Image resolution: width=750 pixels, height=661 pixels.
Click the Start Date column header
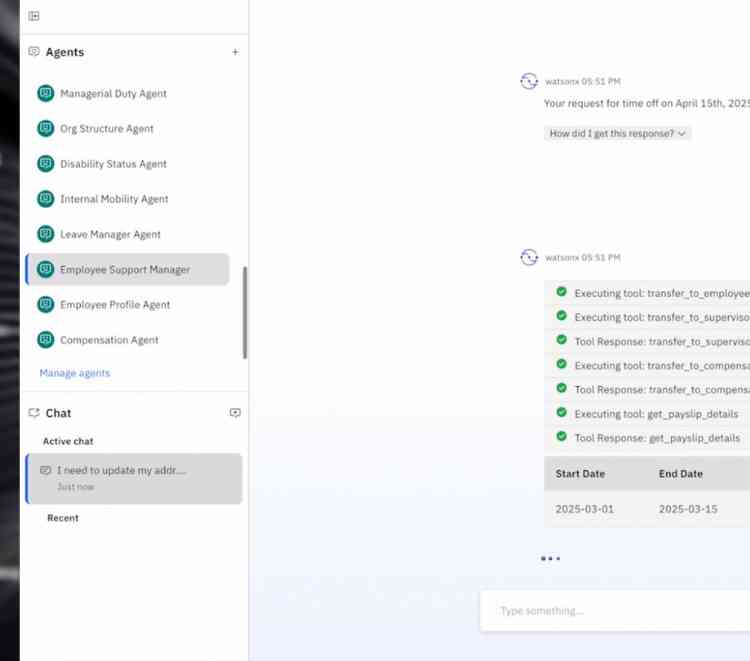(580, 474)
